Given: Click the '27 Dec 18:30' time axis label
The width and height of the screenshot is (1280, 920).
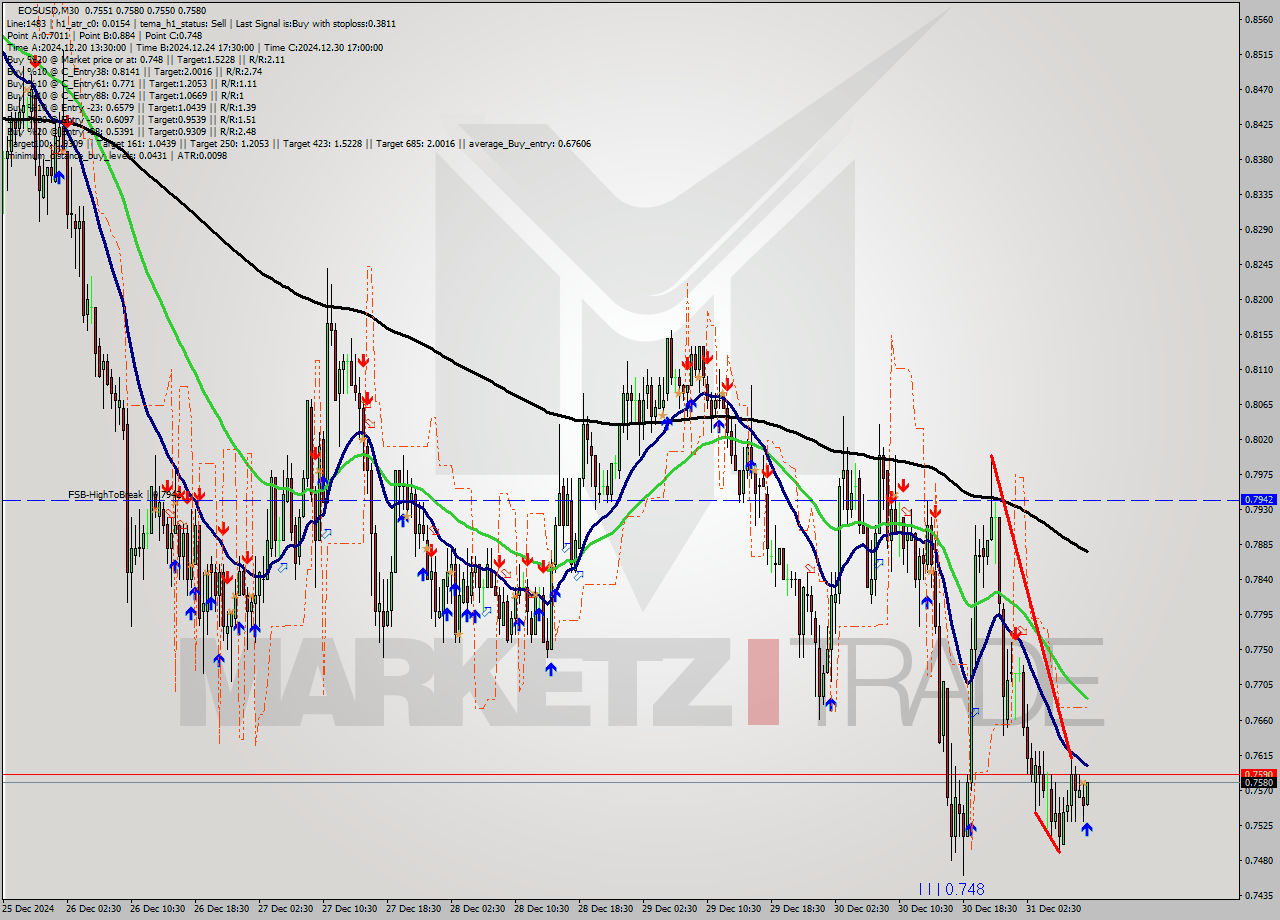Looking at the screenshot, I should [x=413, y=909].
